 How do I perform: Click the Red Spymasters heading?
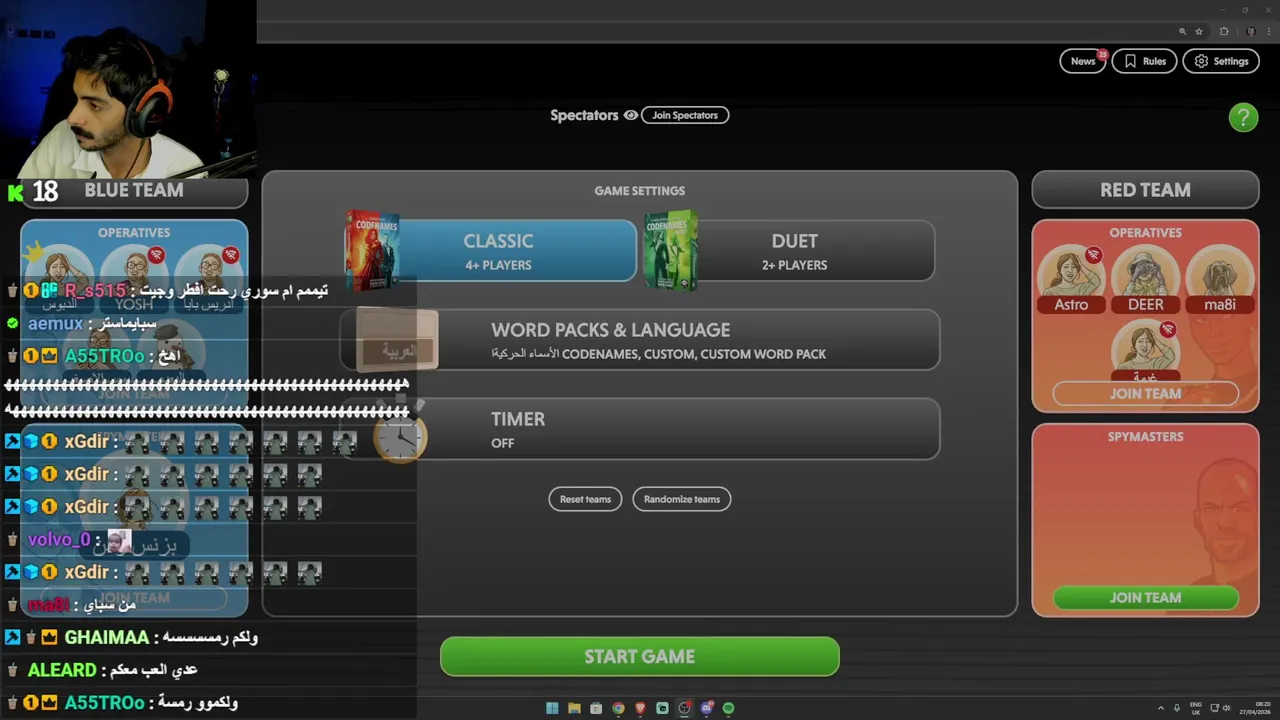(x=1145, y=437)
